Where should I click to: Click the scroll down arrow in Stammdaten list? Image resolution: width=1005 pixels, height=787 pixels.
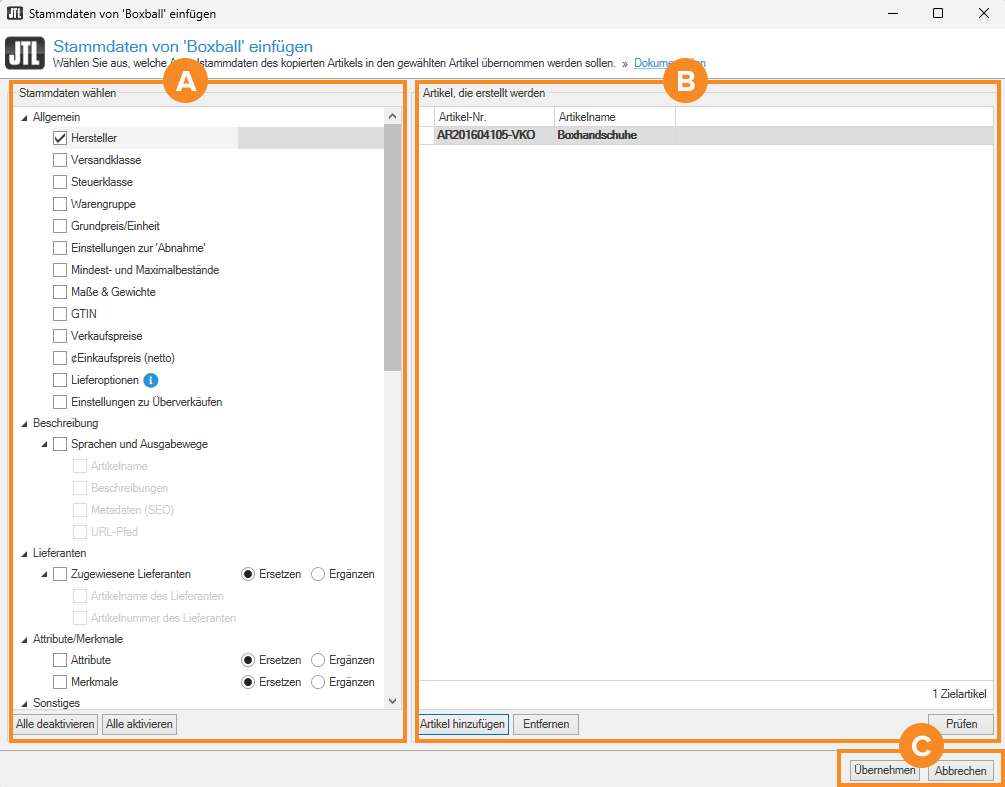pos(392,702)
